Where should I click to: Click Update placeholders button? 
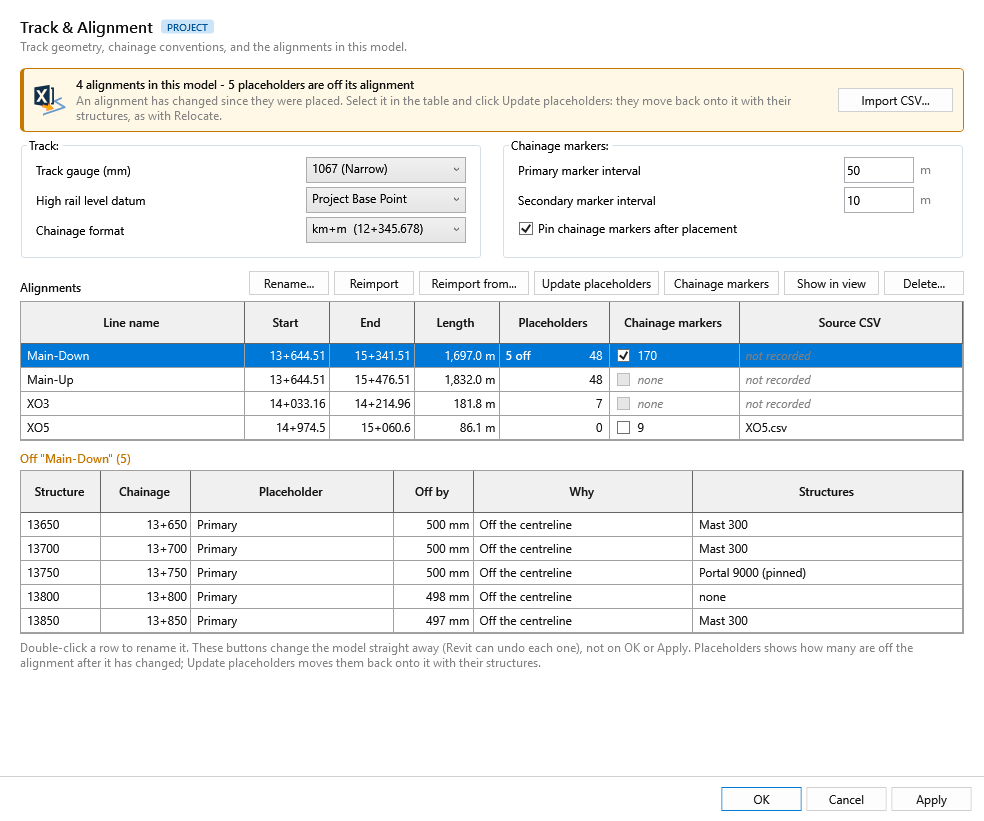[x=596, y=284]
